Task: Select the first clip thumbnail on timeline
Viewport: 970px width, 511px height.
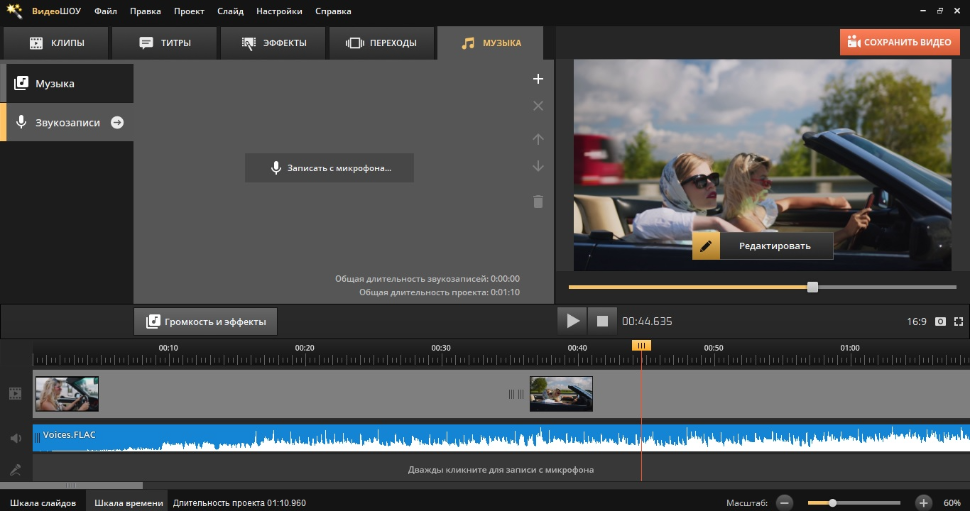Action: [x=66, y=394]
